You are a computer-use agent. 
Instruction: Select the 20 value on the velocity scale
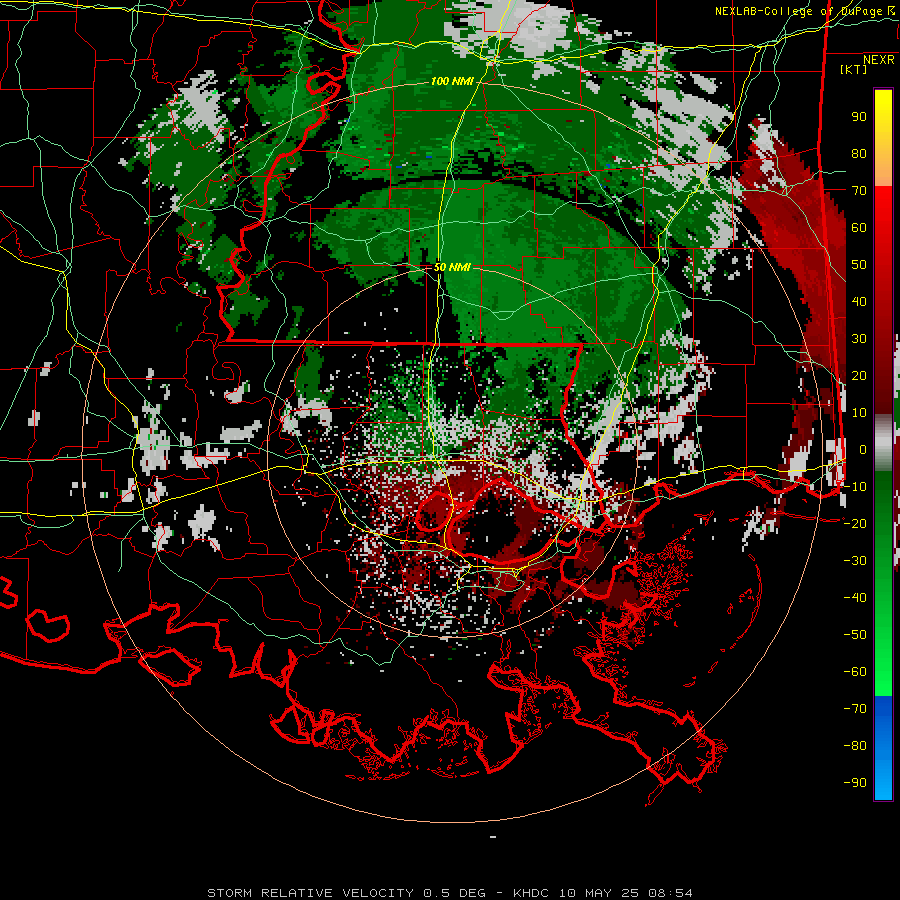(859, 375)
